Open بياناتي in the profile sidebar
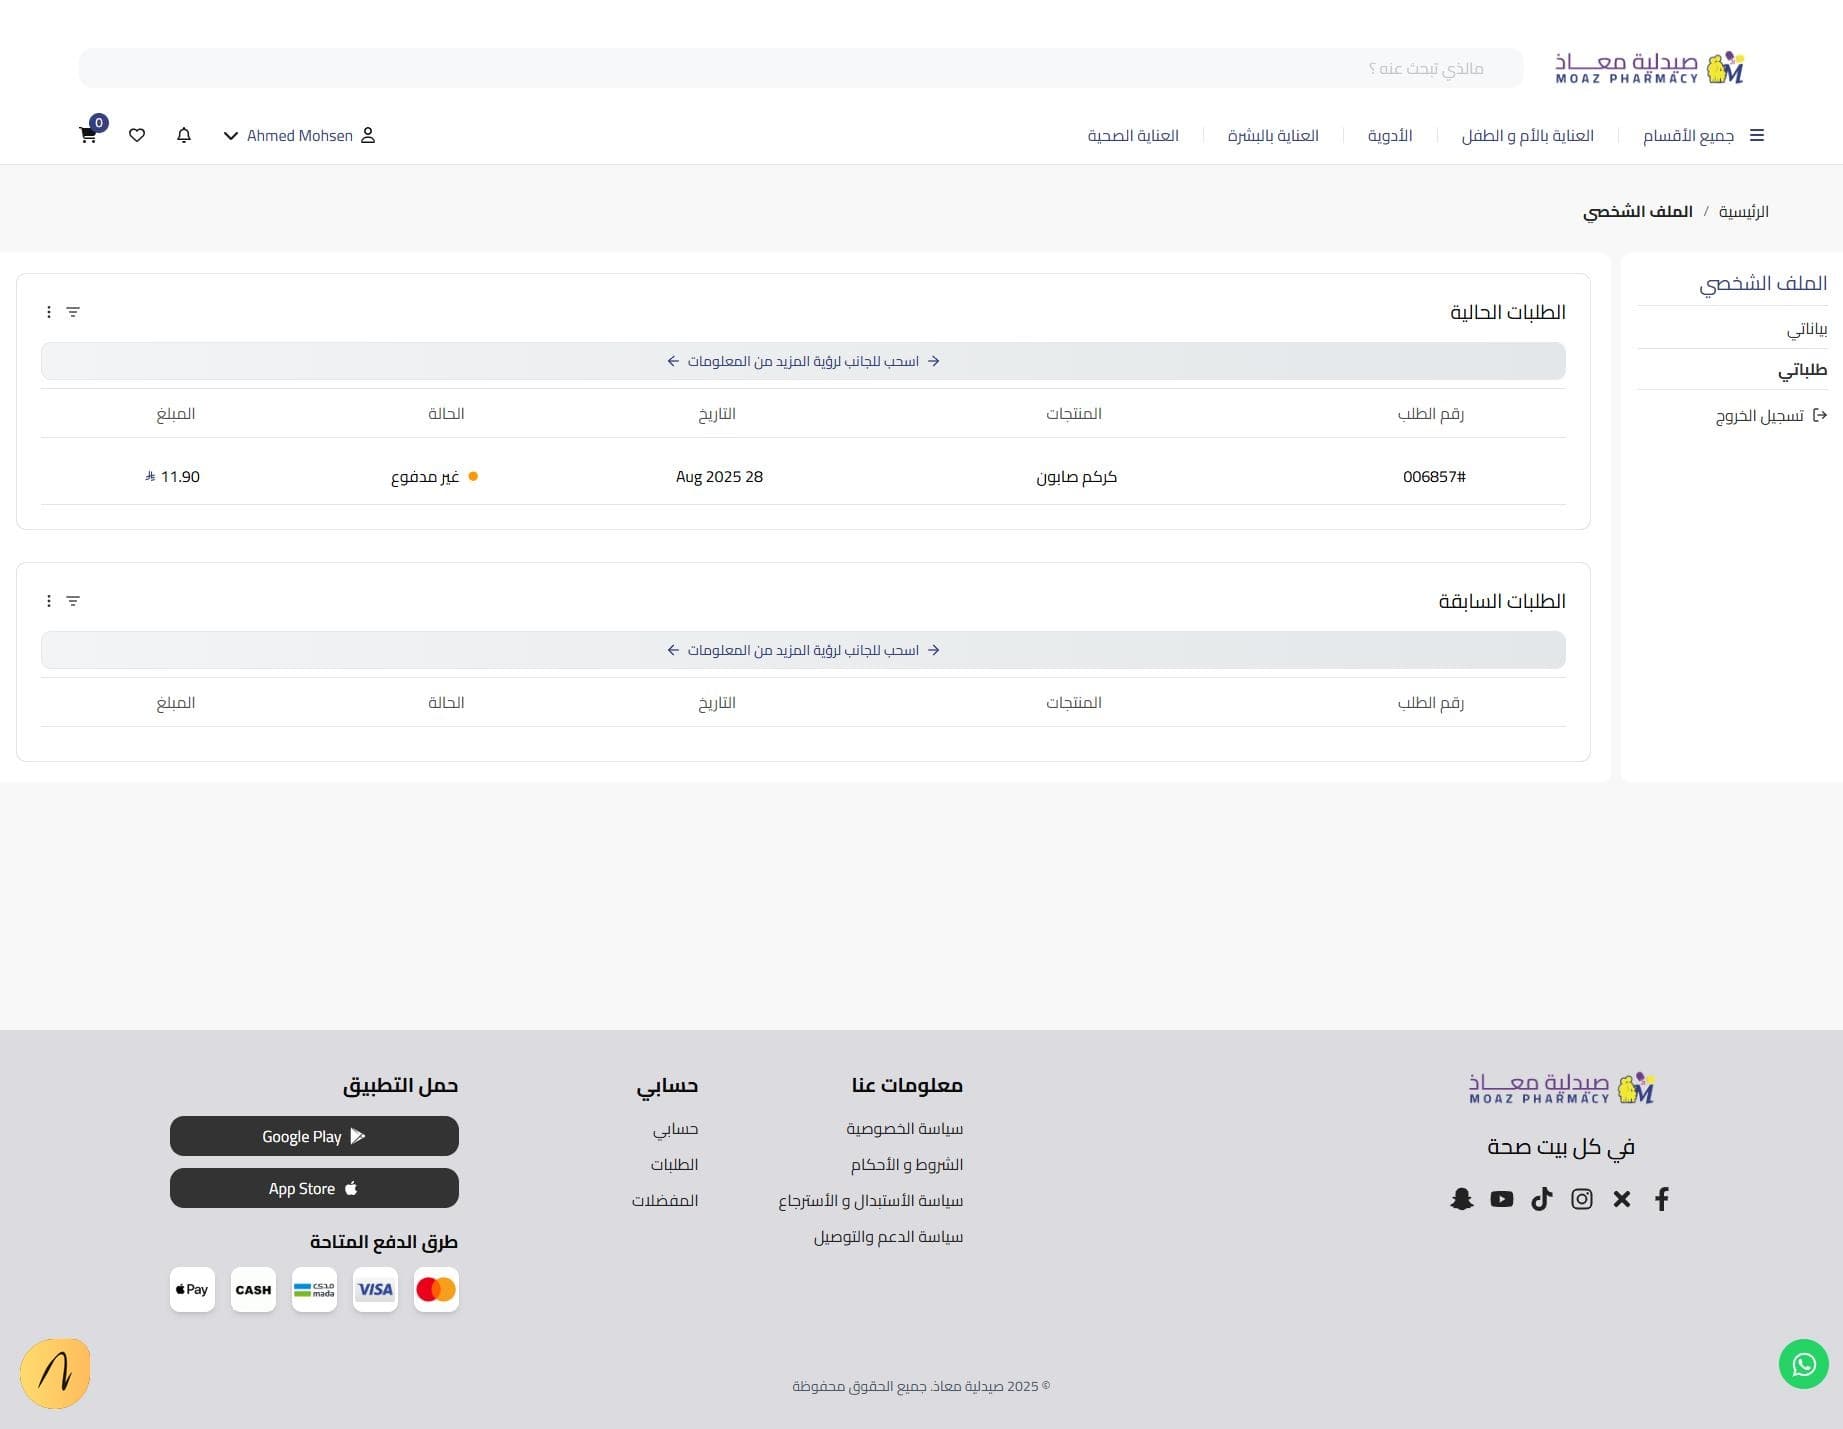 click(1806, 328)
